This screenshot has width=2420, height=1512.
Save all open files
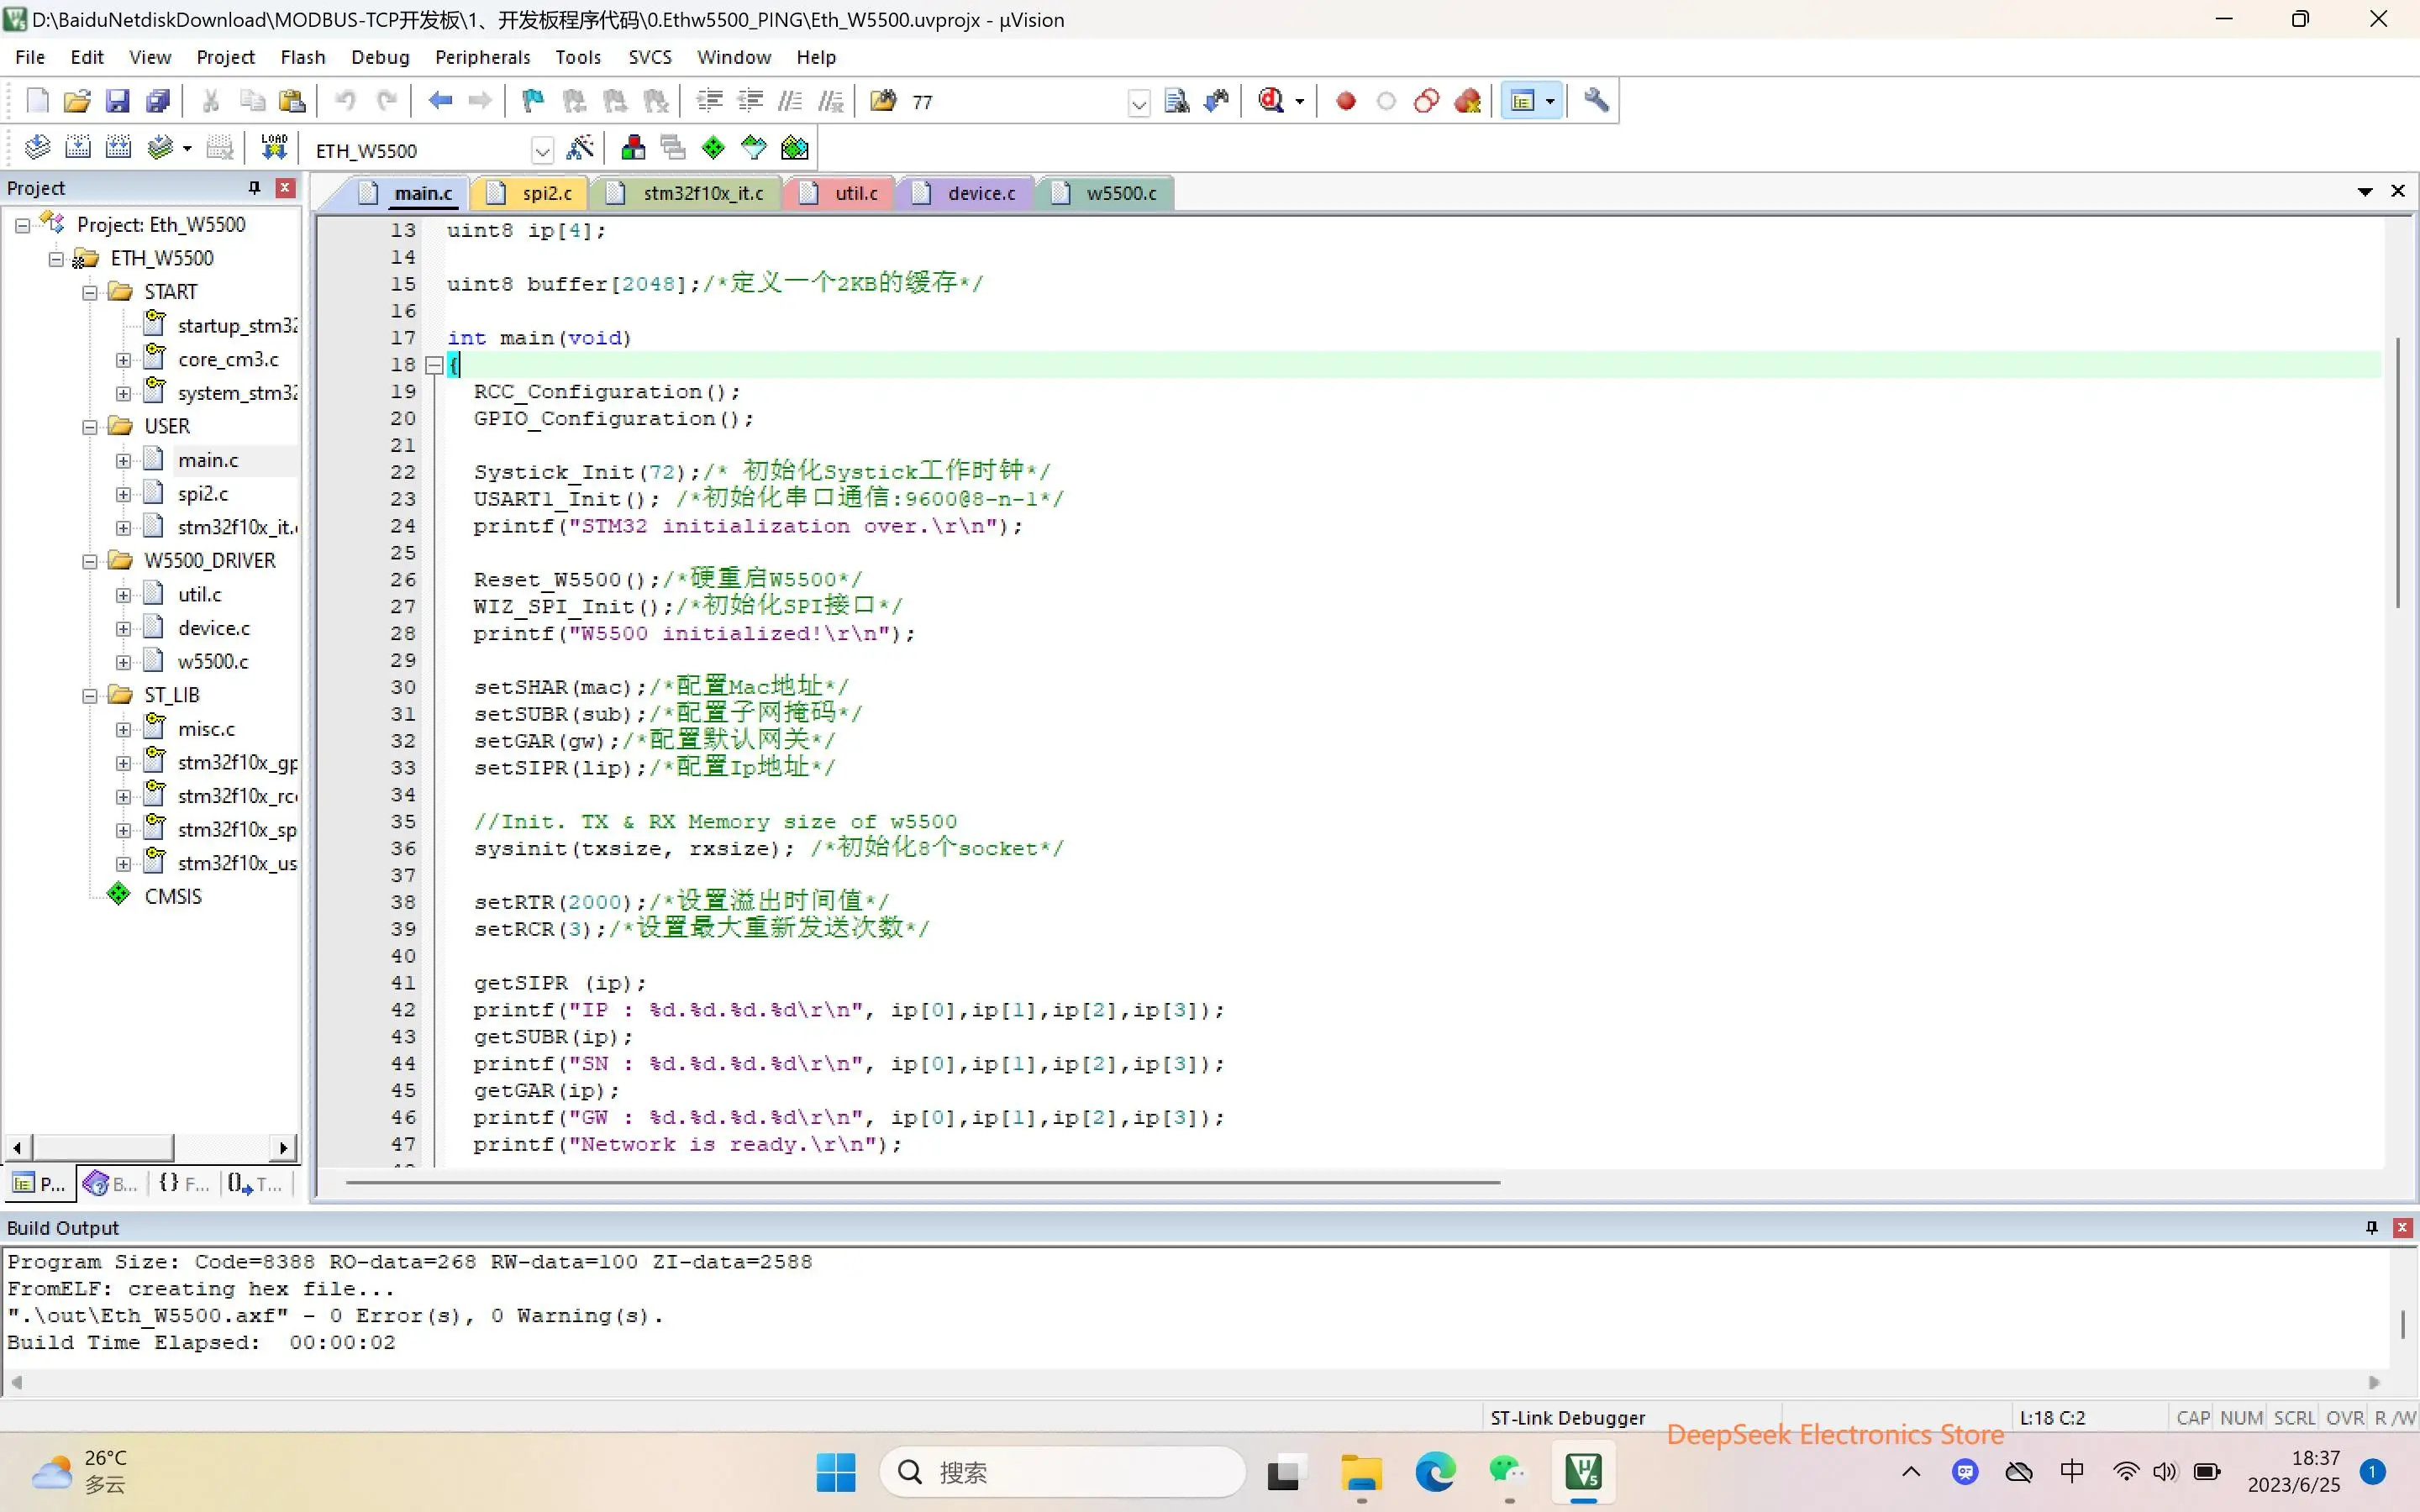[x=158, y=101]
